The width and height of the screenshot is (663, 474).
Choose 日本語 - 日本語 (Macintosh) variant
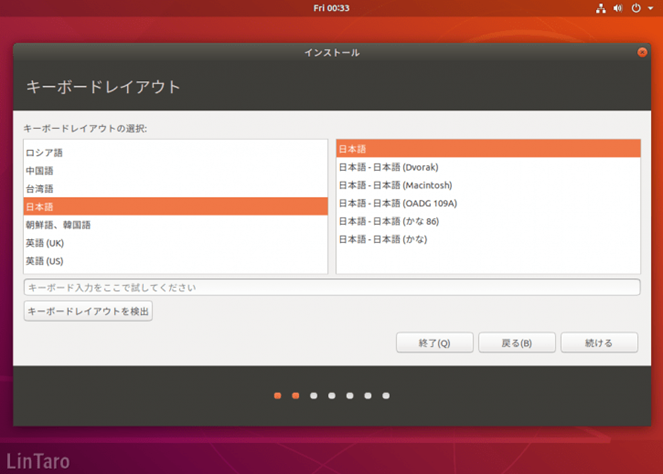pos(488,185)
